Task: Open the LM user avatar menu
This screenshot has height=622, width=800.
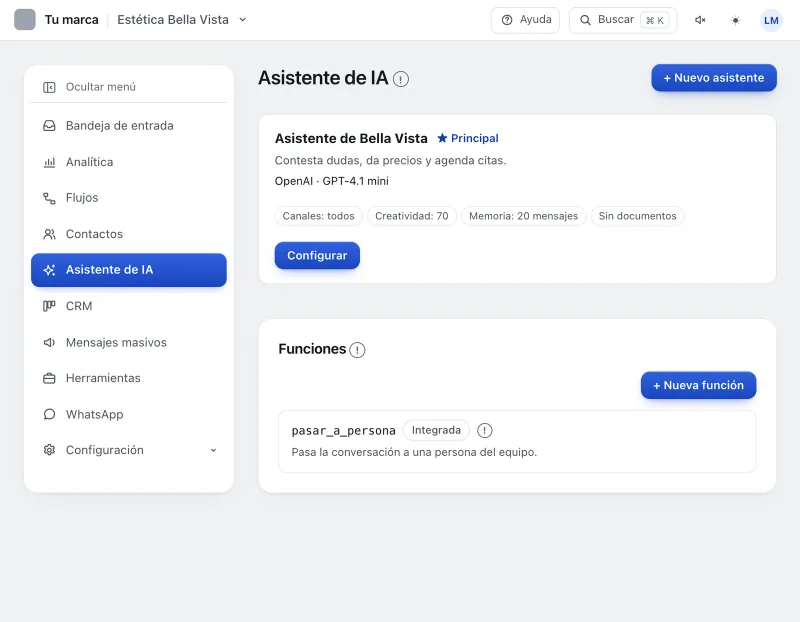Action: click(771, 20)
